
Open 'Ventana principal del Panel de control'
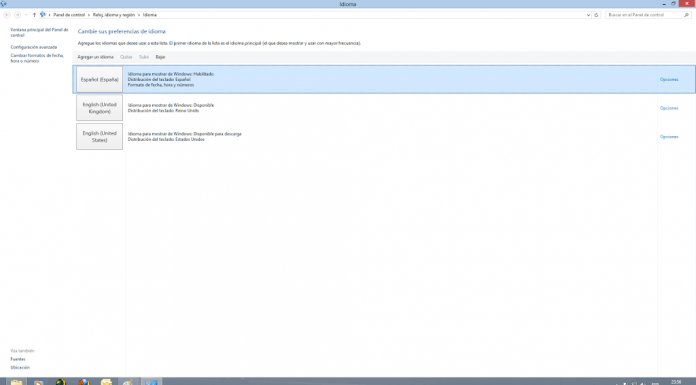39,32
